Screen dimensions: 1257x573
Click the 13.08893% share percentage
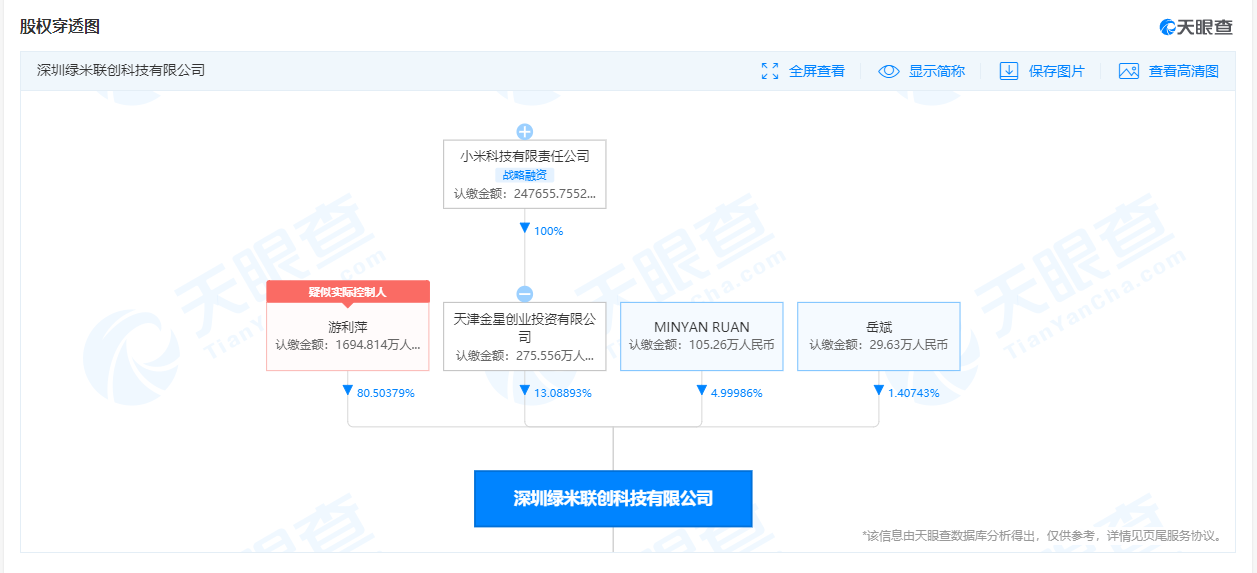pyautogui.click(x=562, y=393)
